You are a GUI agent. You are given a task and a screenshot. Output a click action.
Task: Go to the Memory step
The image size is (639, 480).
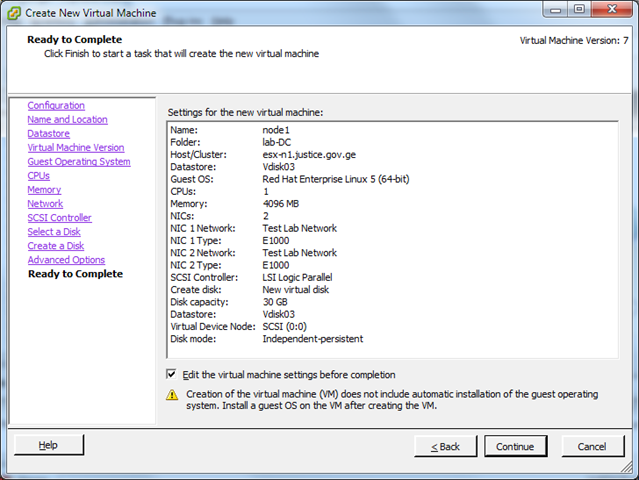[x=44, y=189]
